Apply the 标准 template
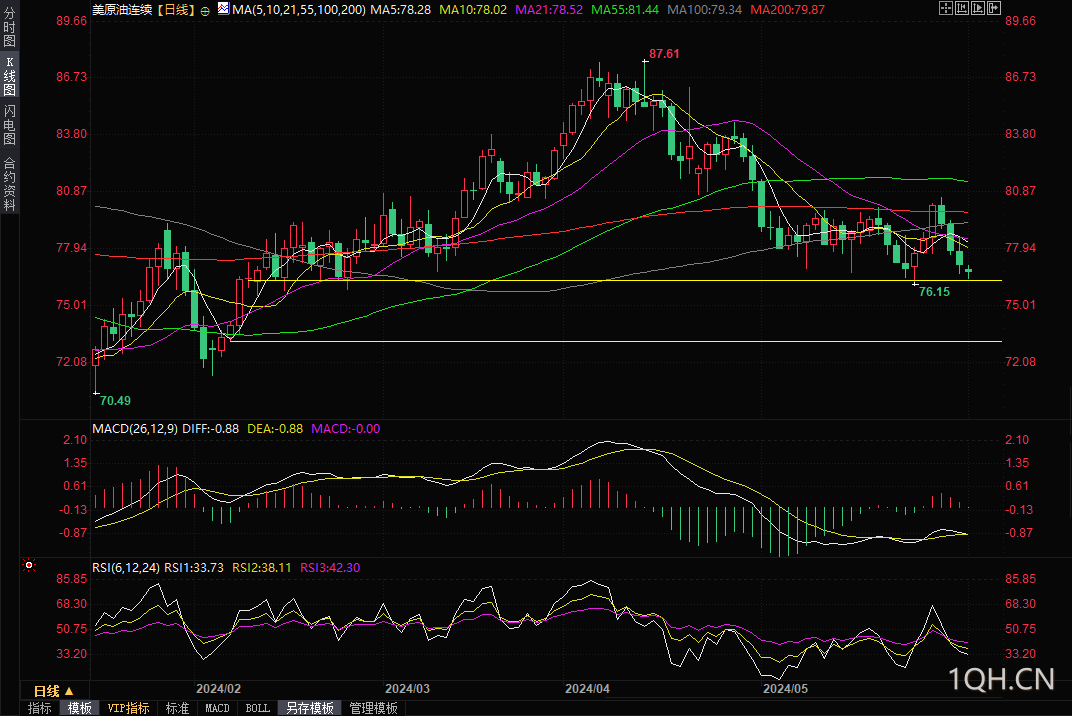 click(x=178, y=708)
